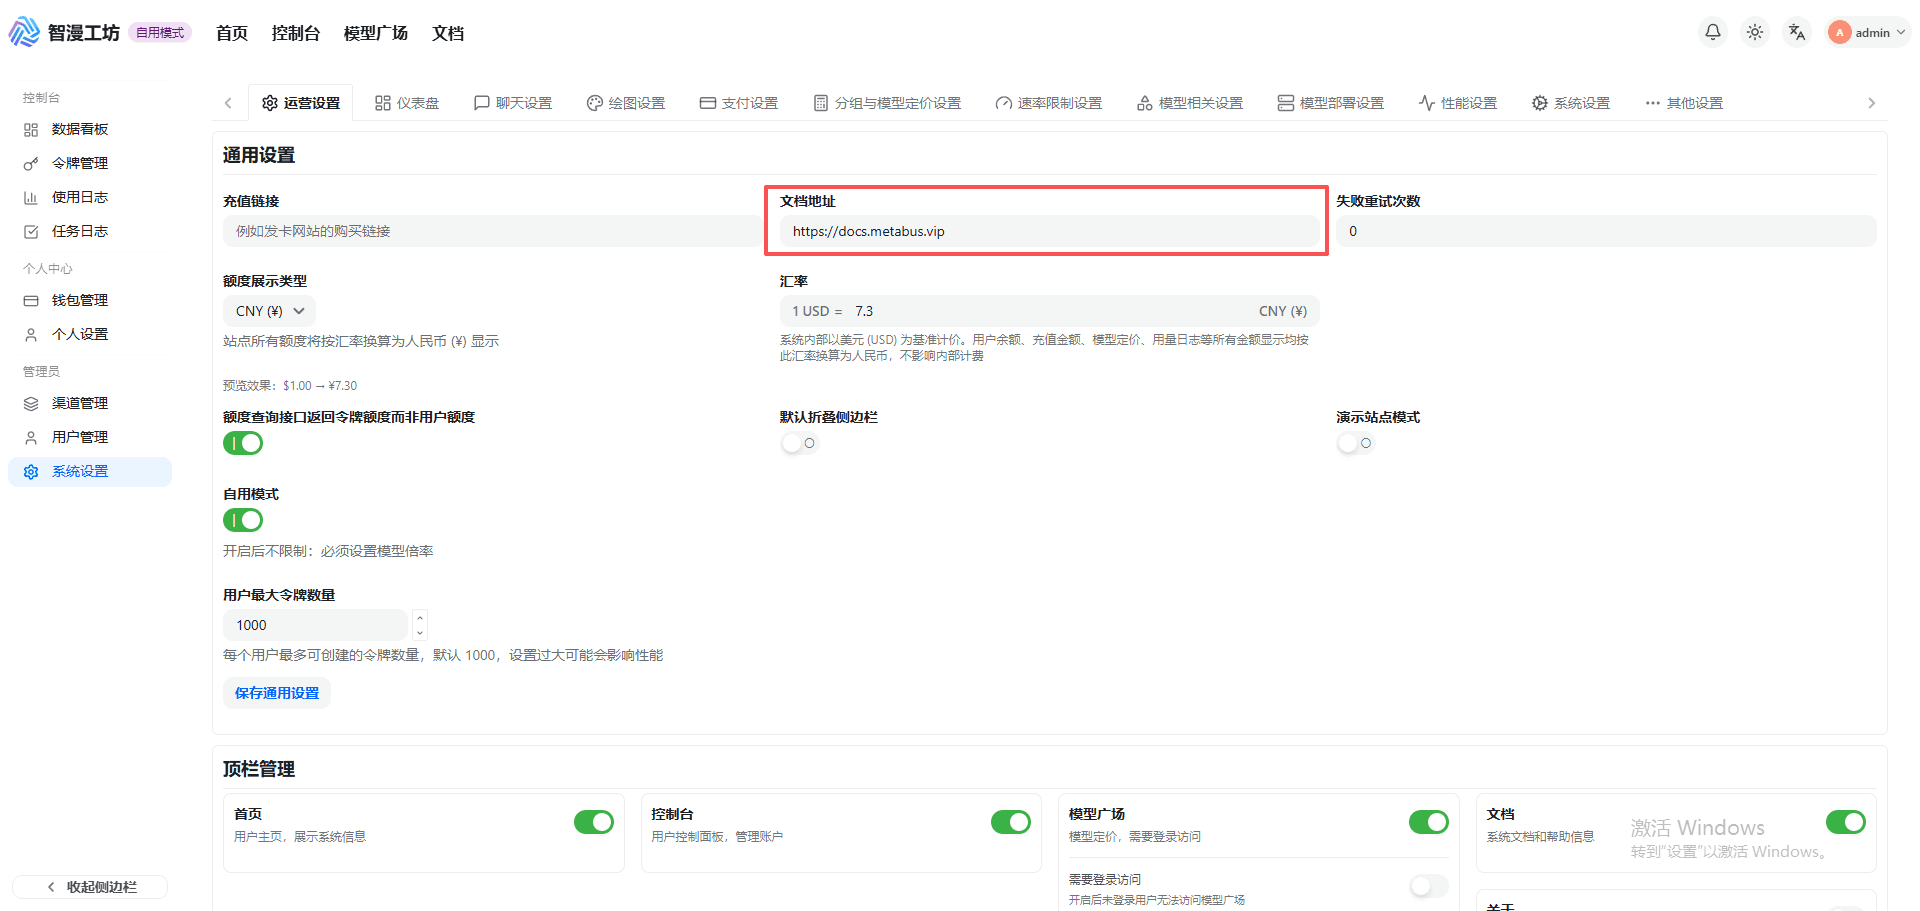The width and height of the screenshot is (1920, 911).
Task: Click the admin avatar icon
Action: pos(1839,32)
